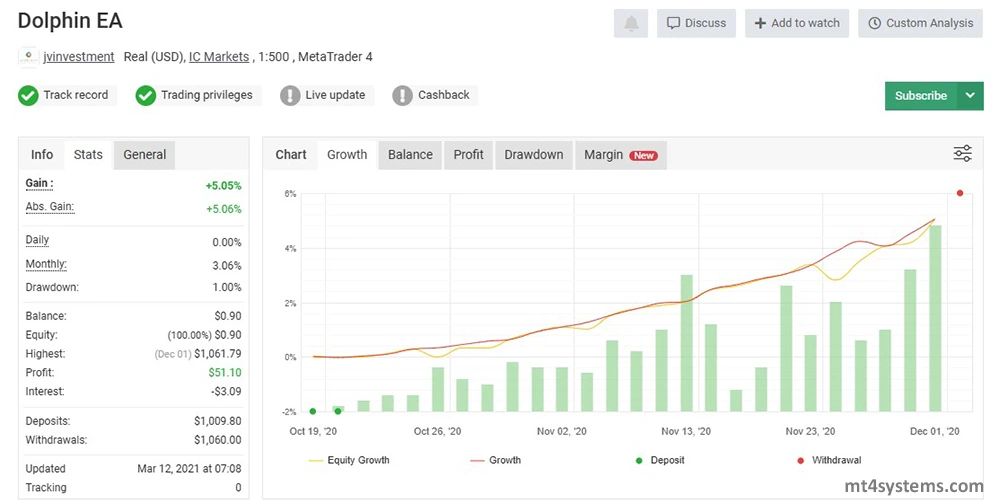Click the jvinvestment avatar icon

tap(29, 57)
